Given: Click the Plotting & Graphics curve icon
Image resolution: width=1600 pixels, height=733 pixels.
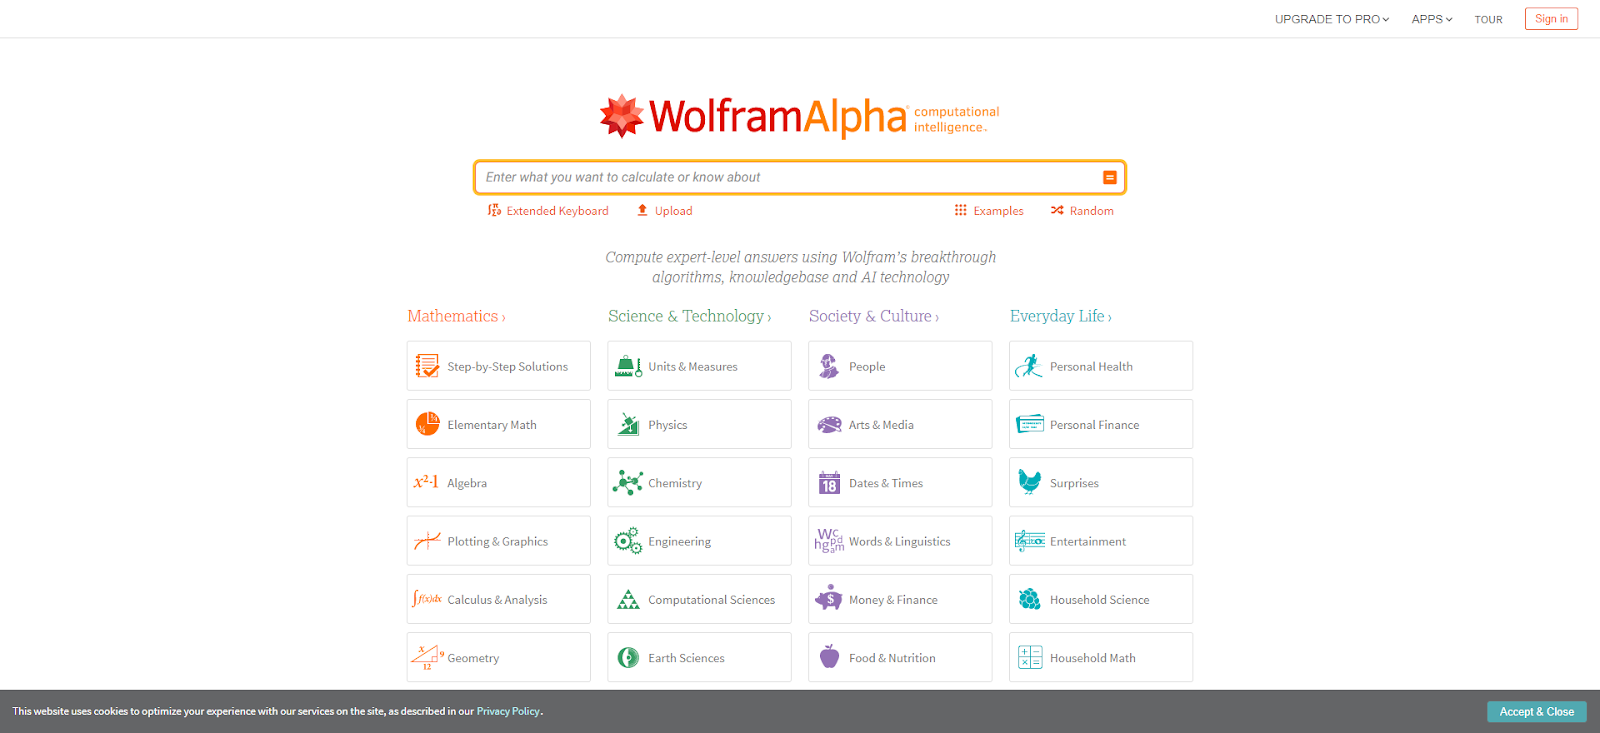Looking at the screenshot, I should (428, 541).
